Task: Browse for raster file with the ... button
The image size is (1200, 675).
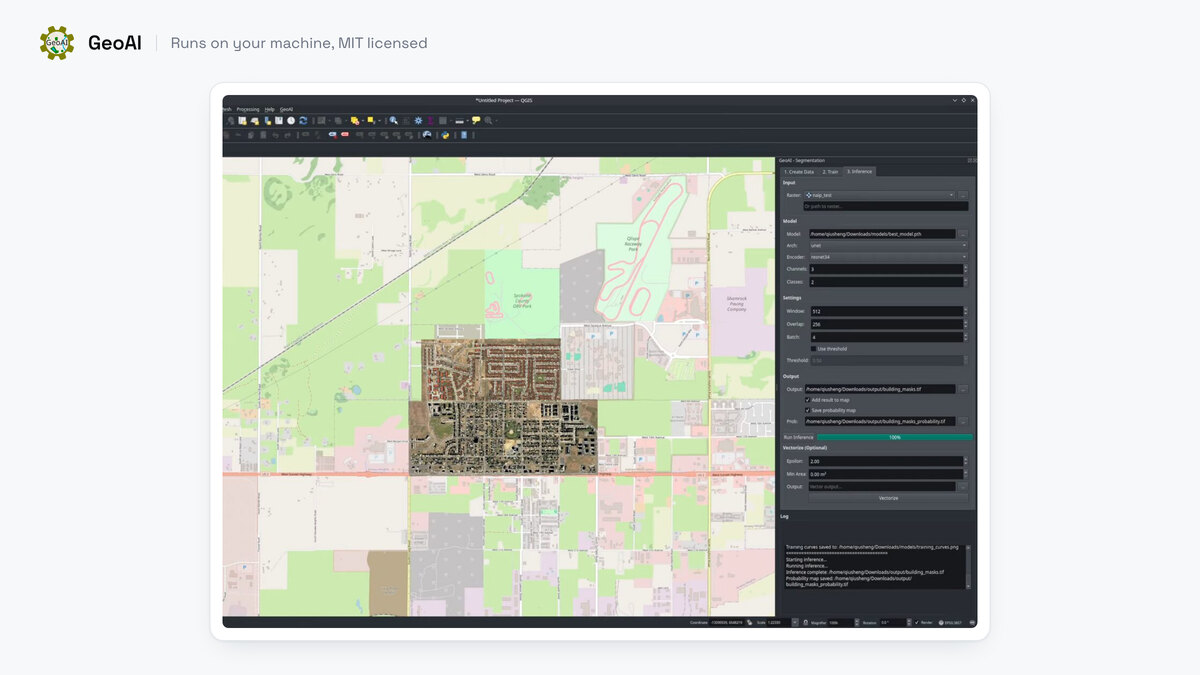Action: [x=963, y=195]
